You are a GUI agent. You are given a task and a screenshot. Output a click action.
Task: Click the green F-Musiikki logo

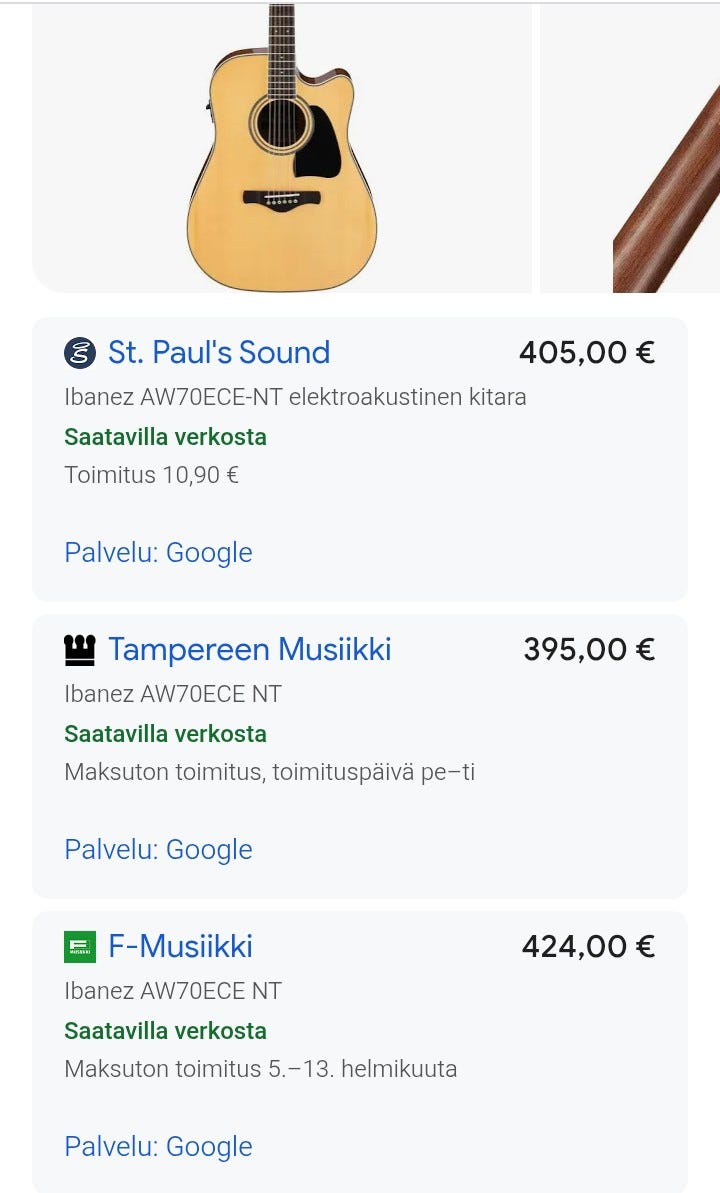[79, 946]
